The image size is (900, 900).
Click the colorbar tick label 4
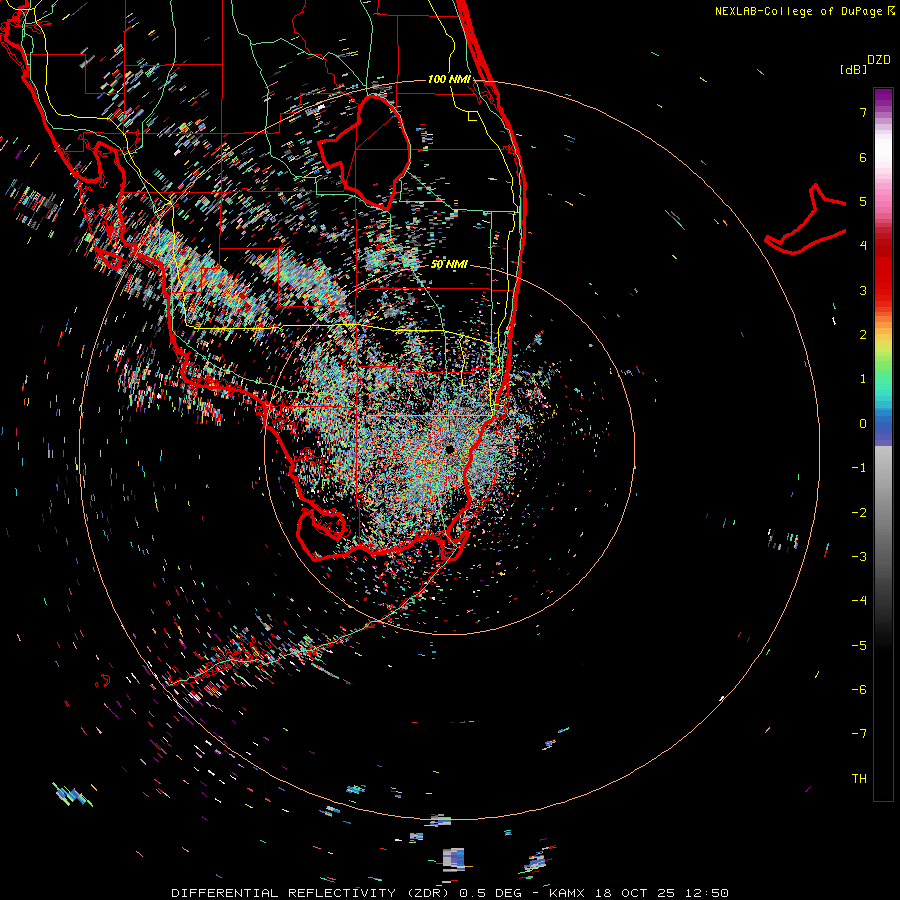pos(863,246)
